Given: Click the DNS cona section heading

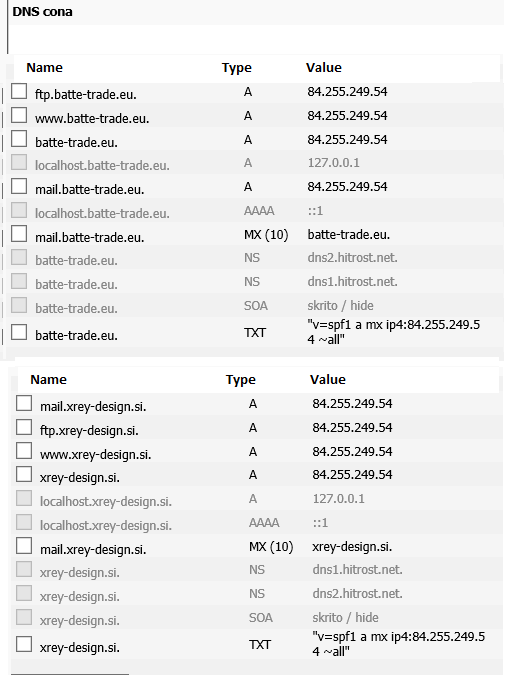Looking at the screenshot, I should (x=42, y=12).
